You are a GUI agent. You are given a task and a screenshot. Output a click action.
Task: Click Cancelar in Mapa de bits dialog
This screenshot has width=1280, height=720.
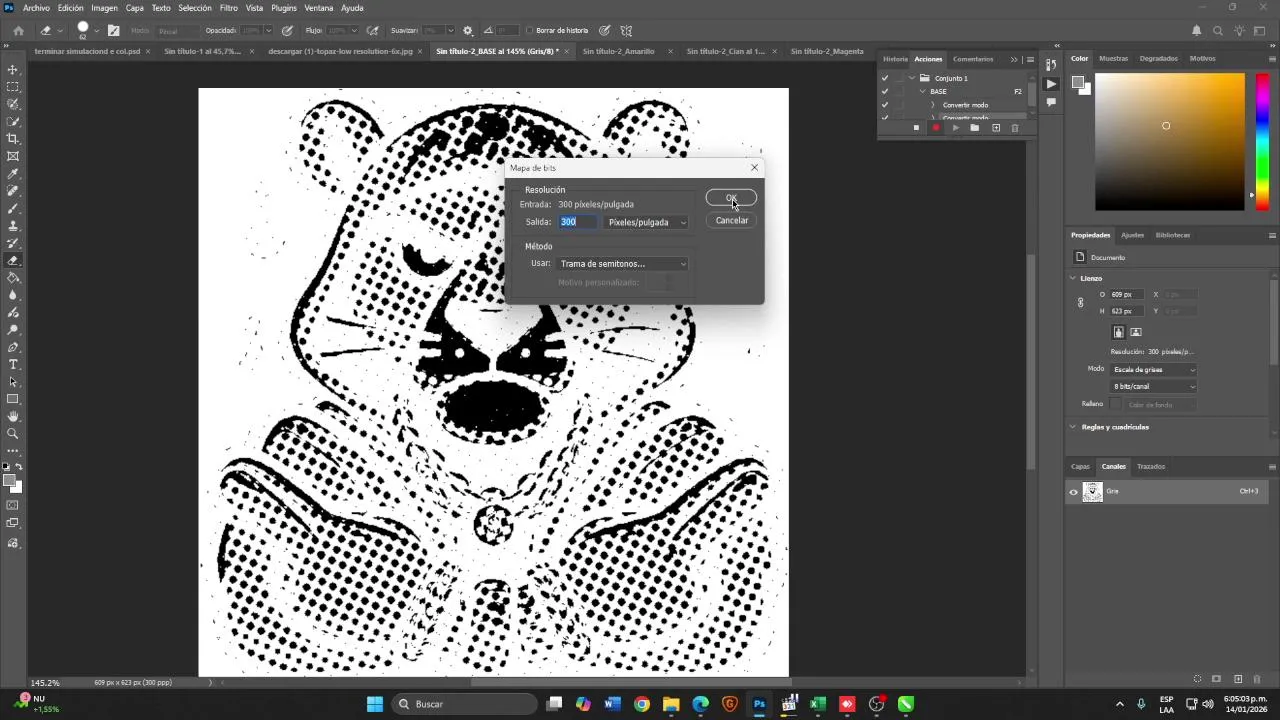point(731,221)
